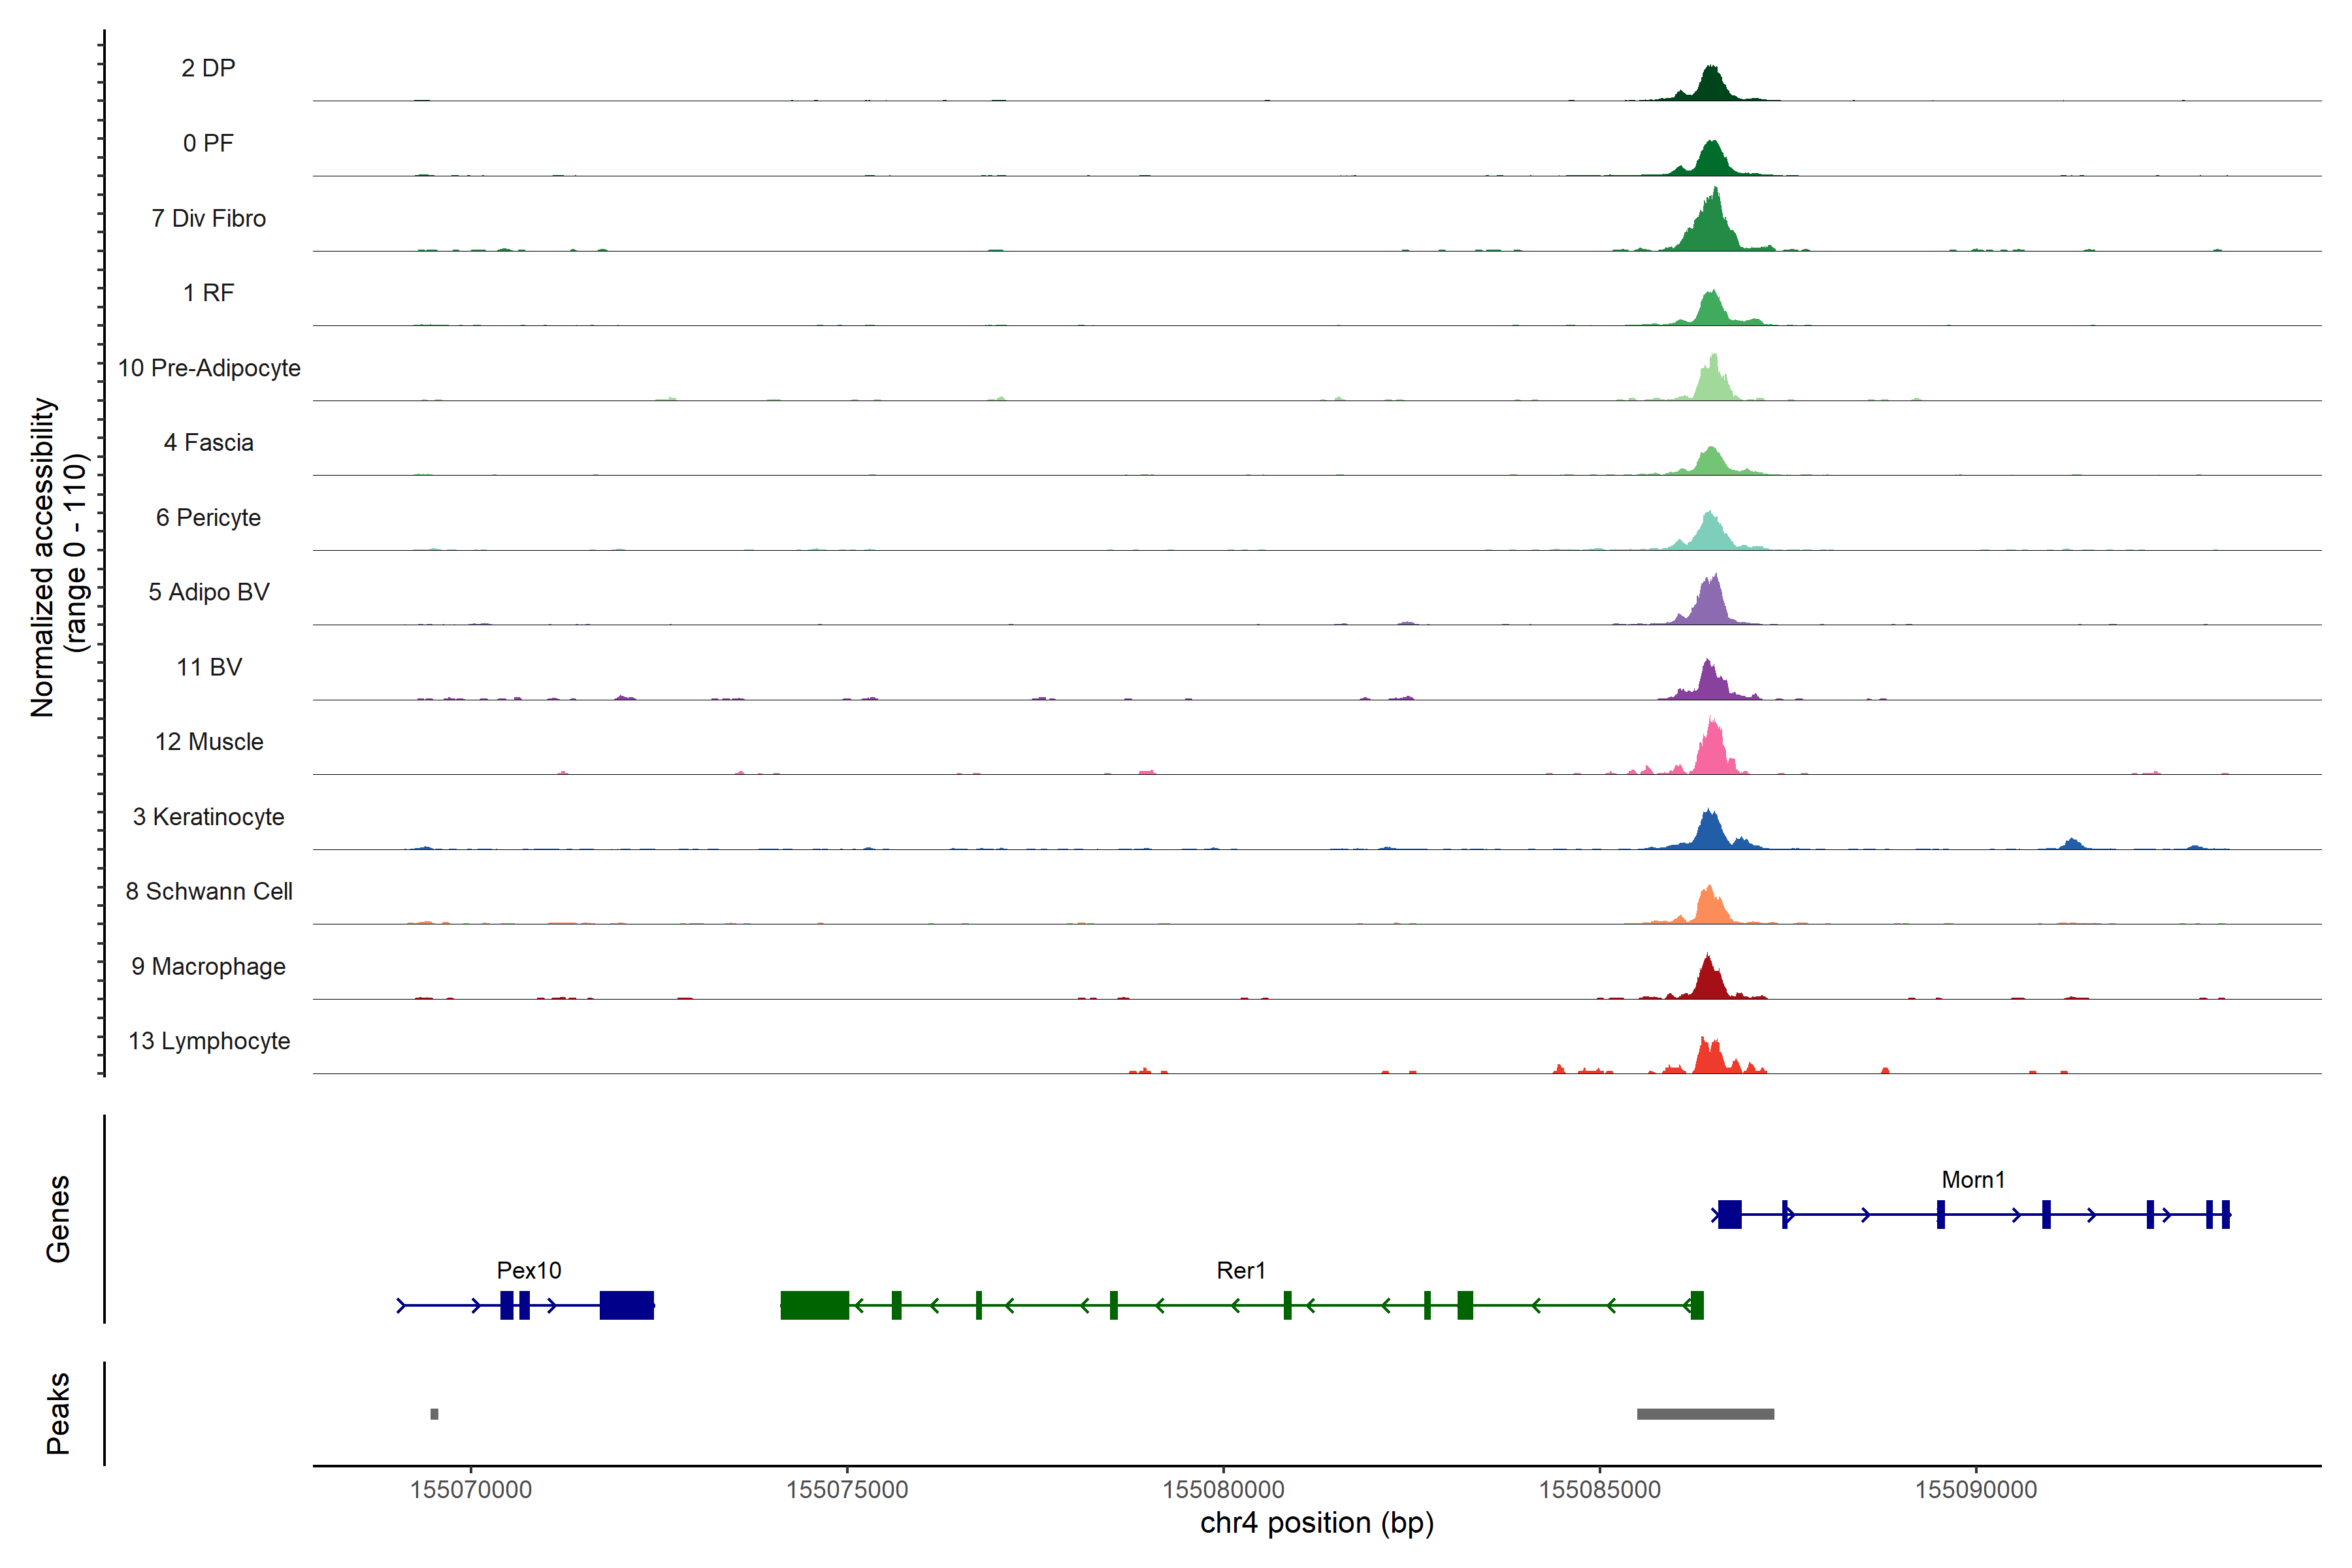Click the small gray peak near 155070000

pos(434,1414)
